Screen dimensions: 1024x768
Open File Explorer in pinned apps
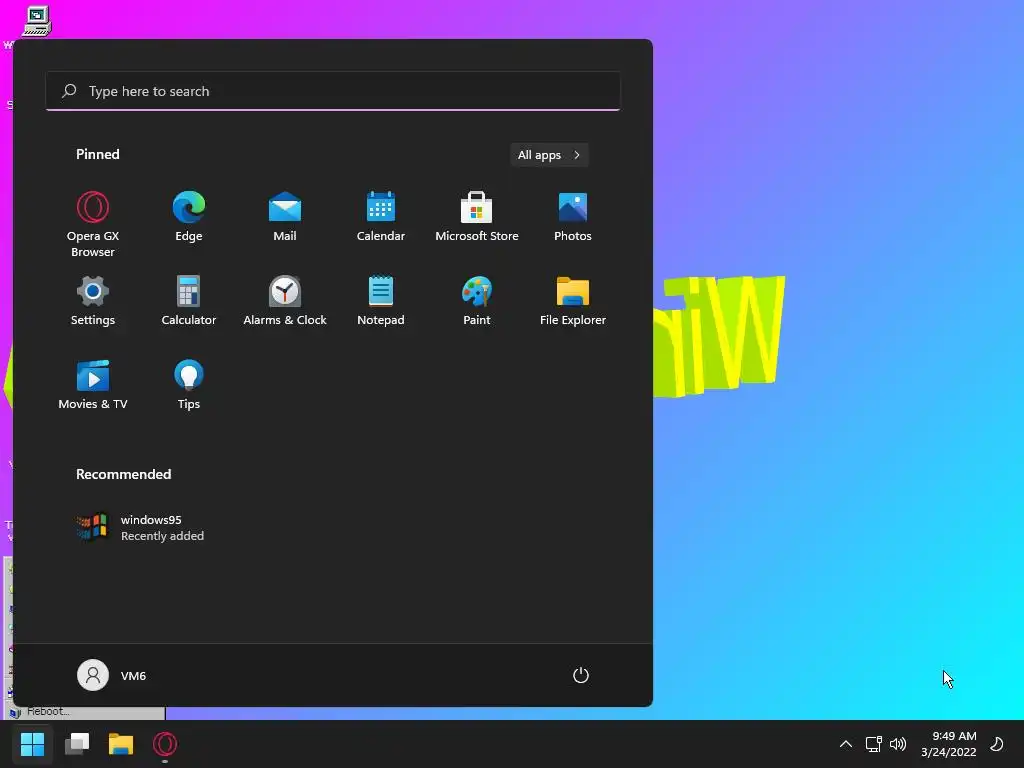[x=573, y=300]
